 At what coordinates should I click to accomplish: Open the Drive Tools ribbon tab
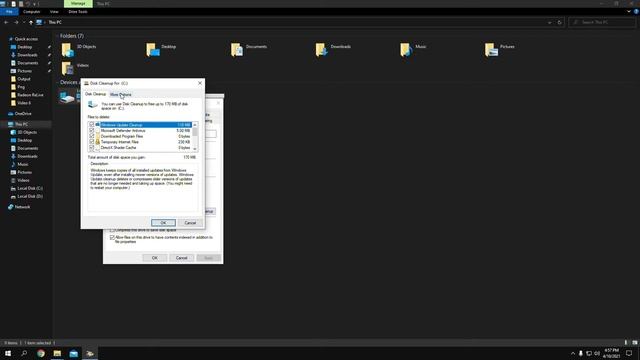click(78, 12)
